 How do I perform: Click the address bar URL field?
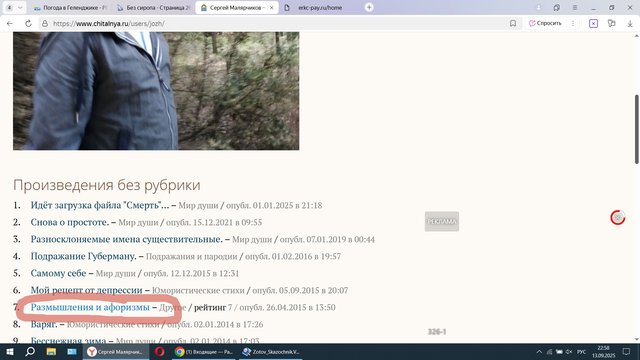point(278,24)
